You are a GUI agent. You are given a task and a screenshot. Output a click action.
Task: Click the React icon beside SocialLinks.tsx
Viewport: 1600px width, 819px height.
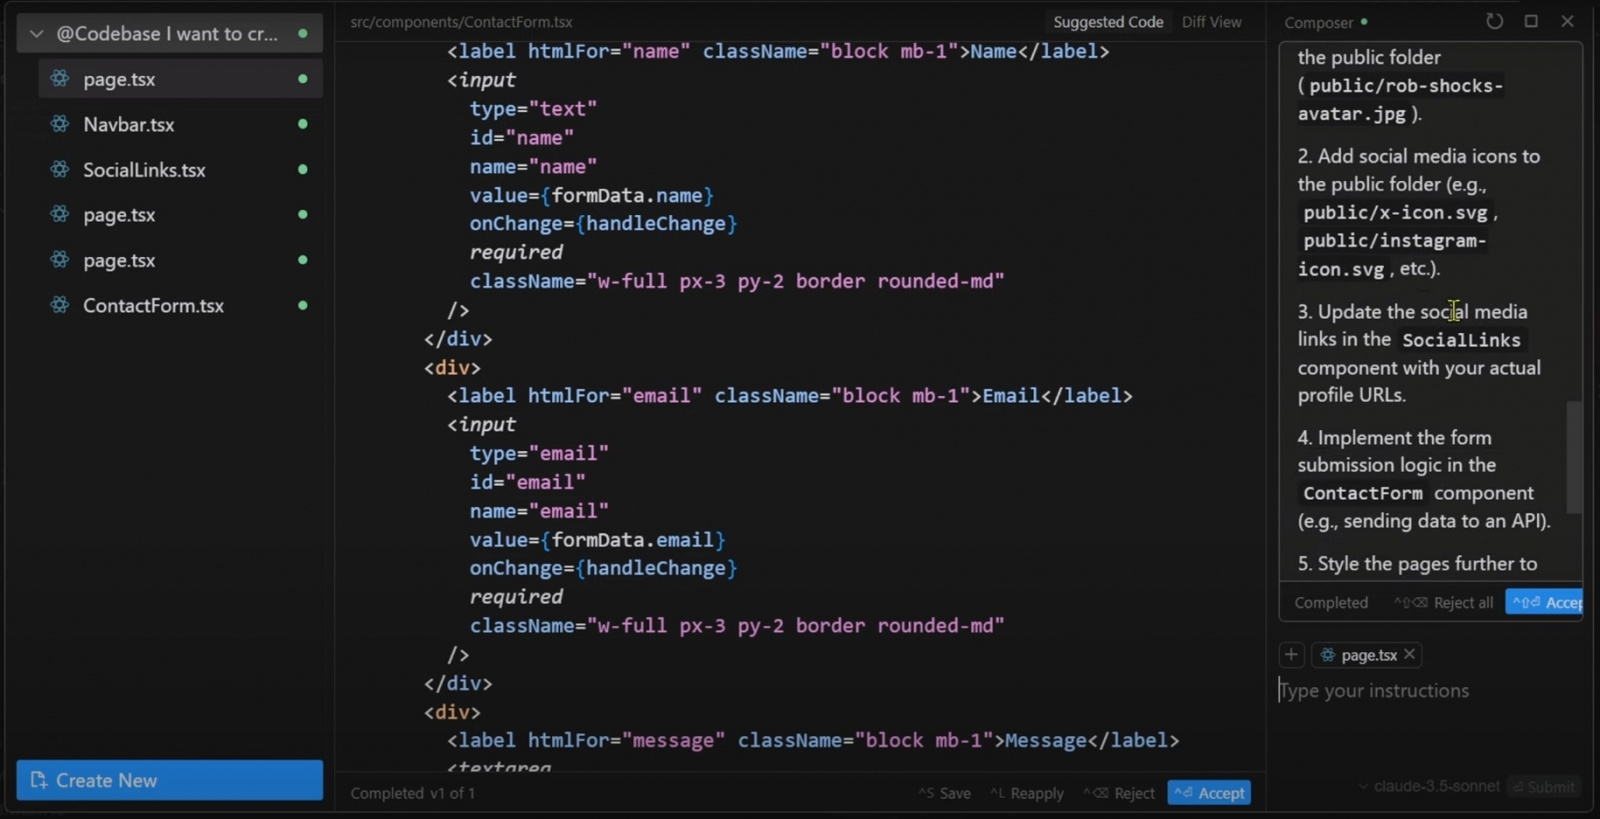pos(60,169)
